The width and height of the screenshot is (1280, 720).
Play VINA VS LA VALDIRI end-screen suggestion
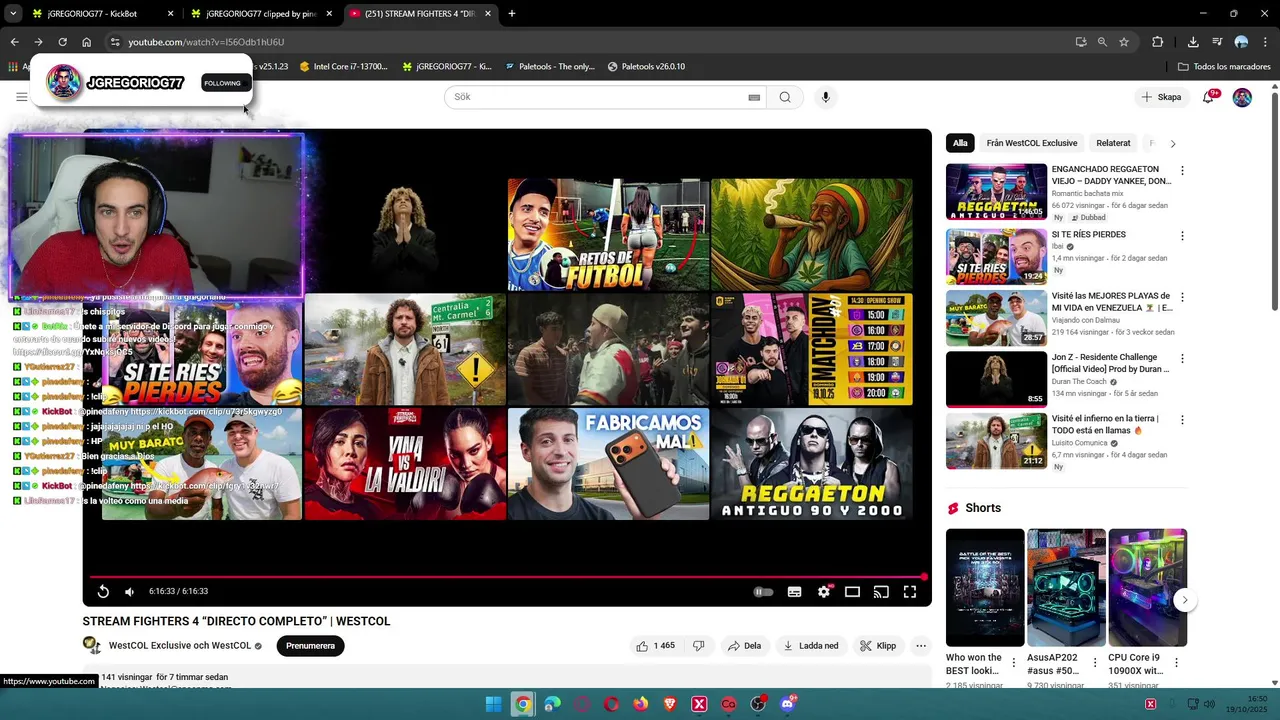(x=405, y=464)
